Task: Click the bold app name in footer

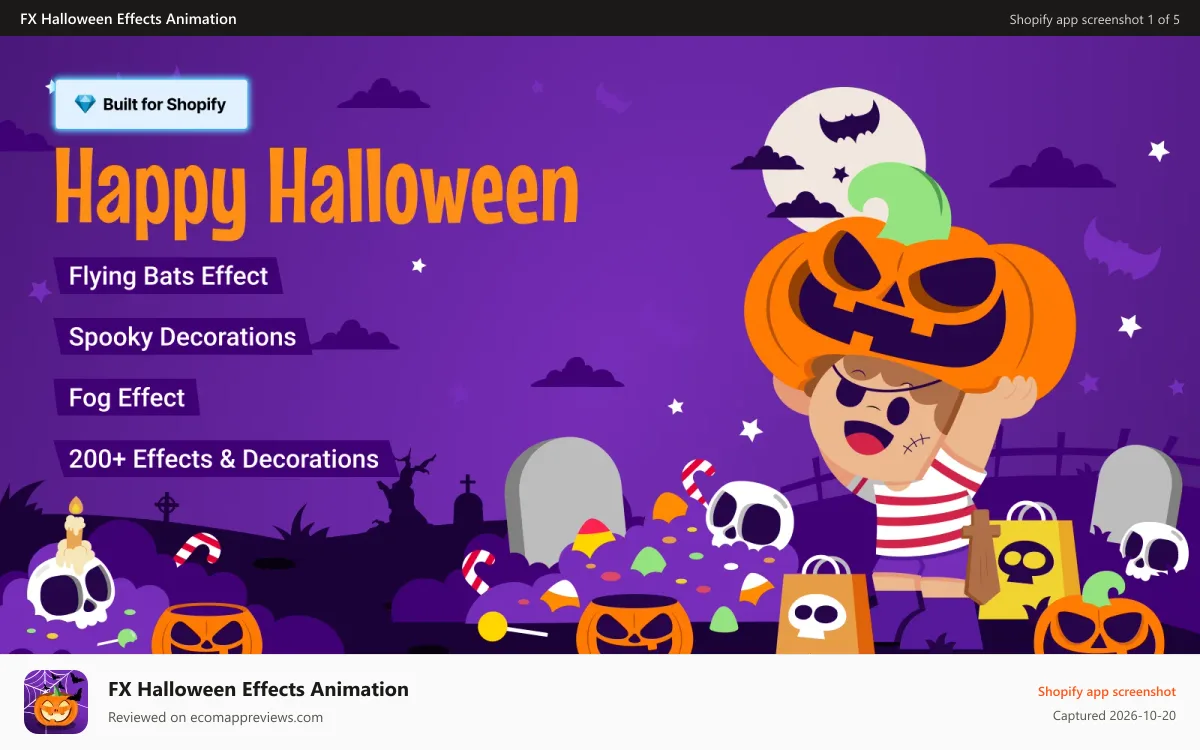Action: click(258, 689)
